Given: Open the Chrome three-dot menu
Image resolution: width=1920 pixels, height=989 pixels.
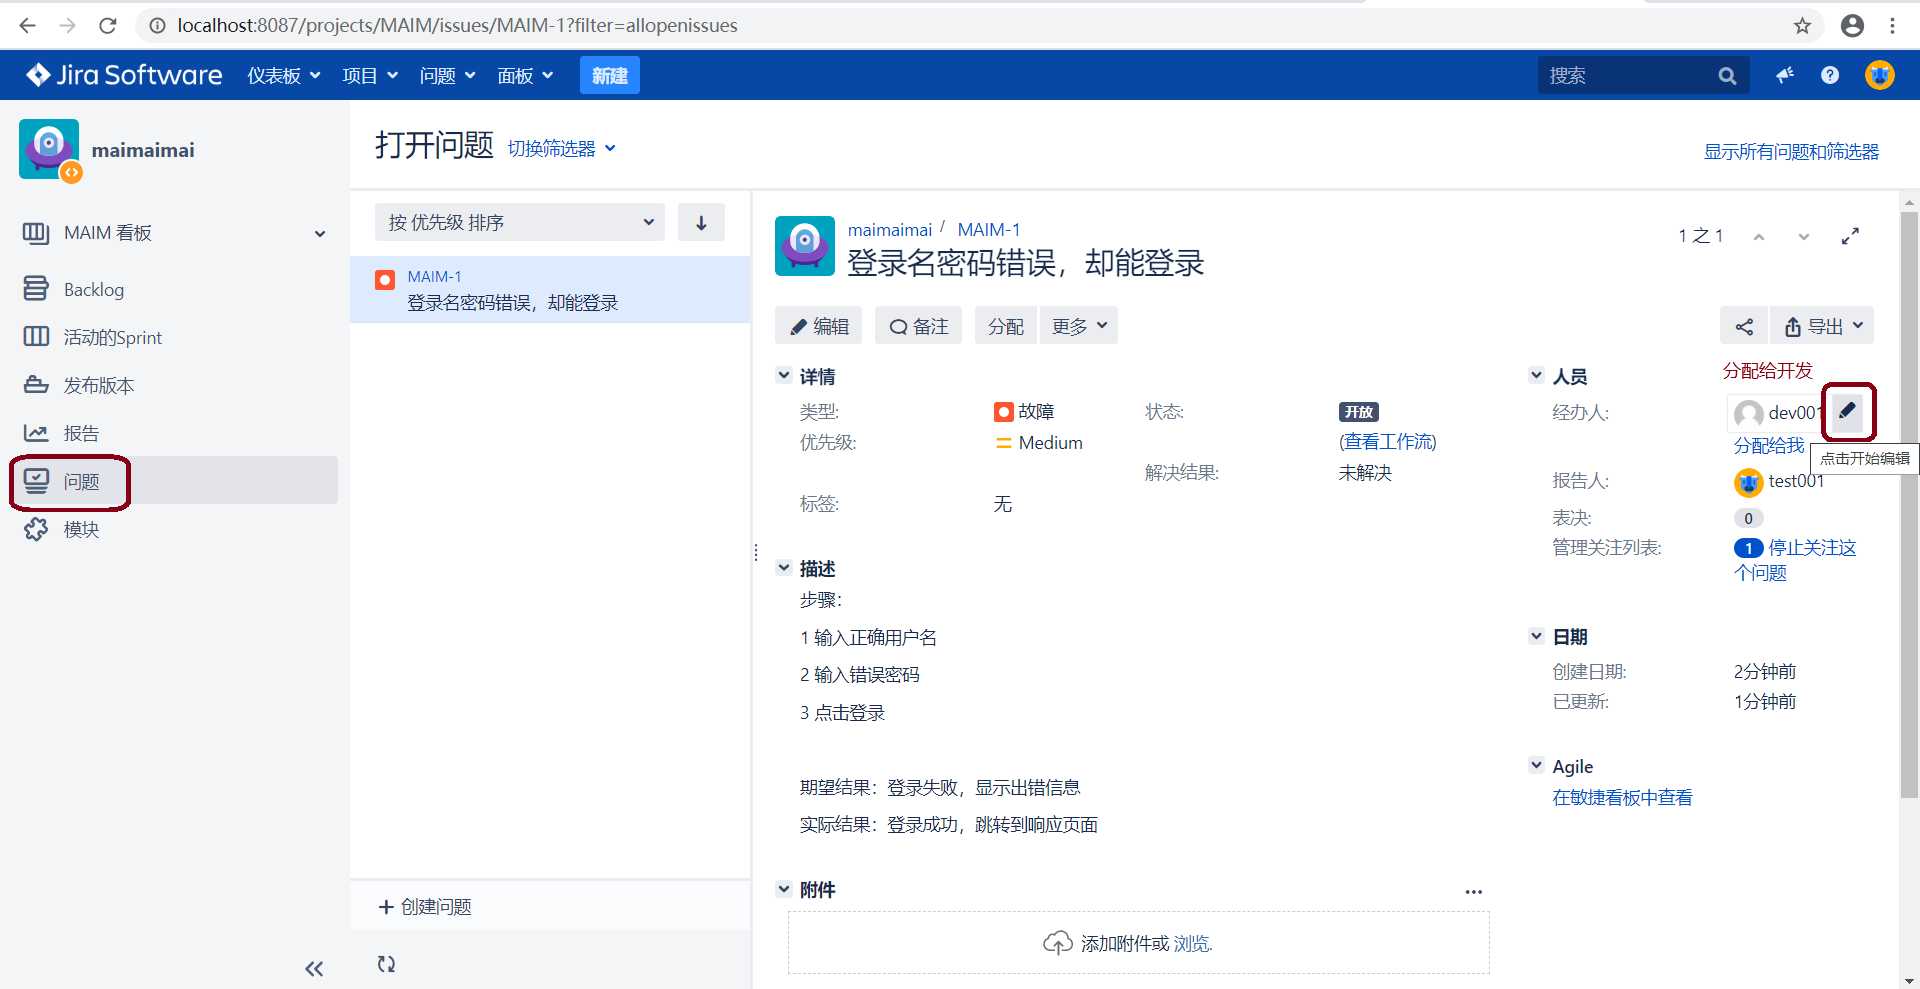Looking at the screenshot, I should tap(1892, 25).
